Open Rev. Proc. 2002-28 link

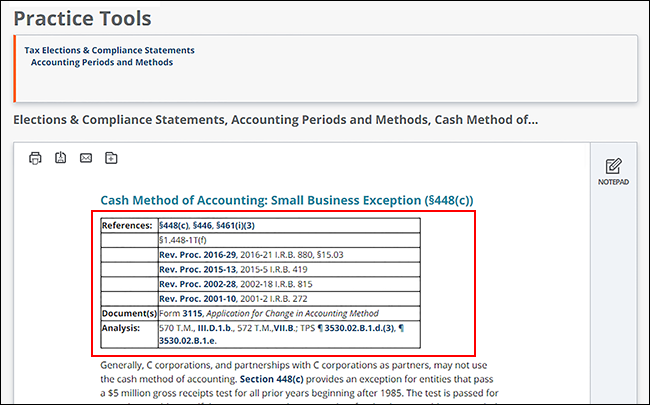[195, 284]
